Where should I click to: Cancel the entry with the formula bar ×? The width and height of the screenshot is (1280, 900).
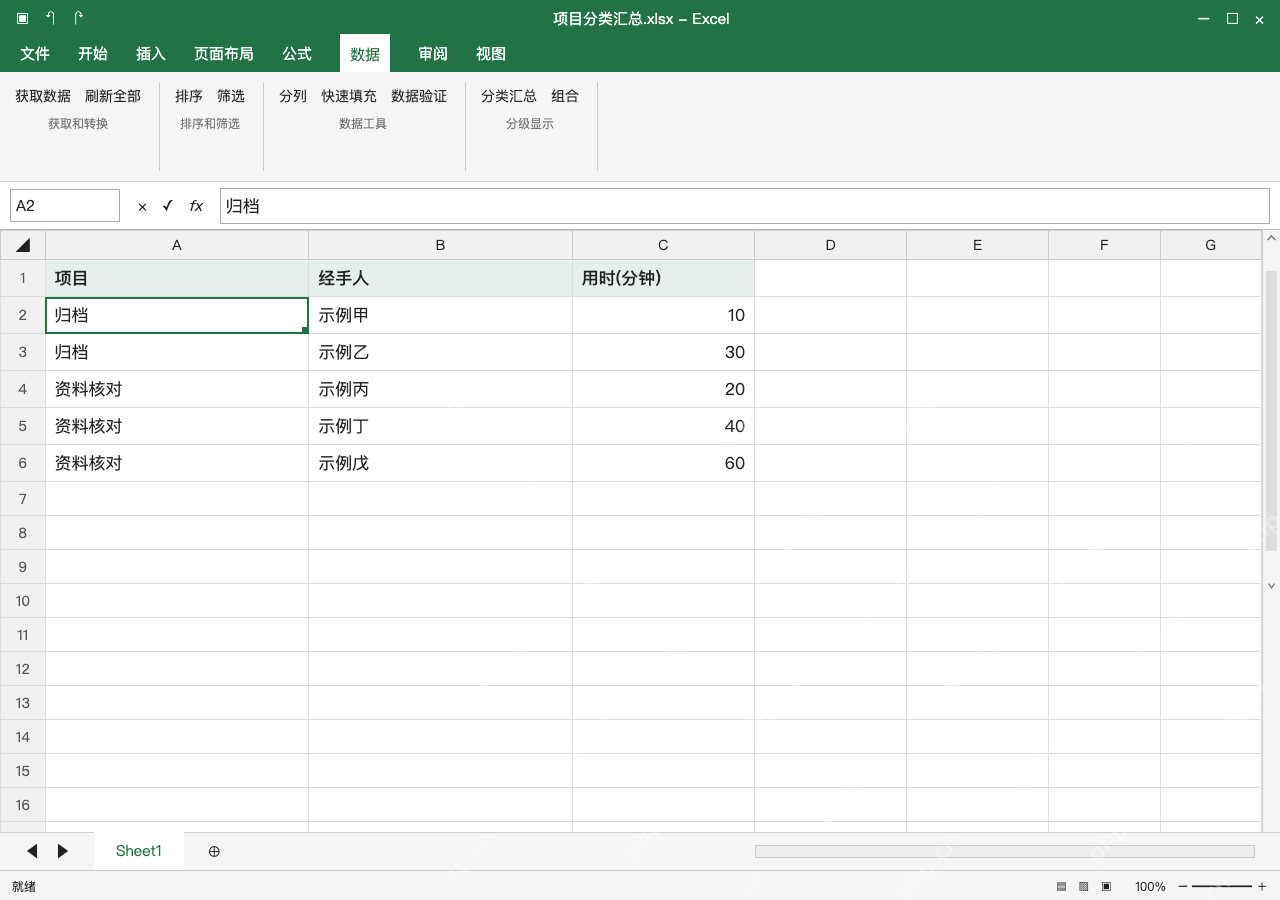(x=142, y=206)
